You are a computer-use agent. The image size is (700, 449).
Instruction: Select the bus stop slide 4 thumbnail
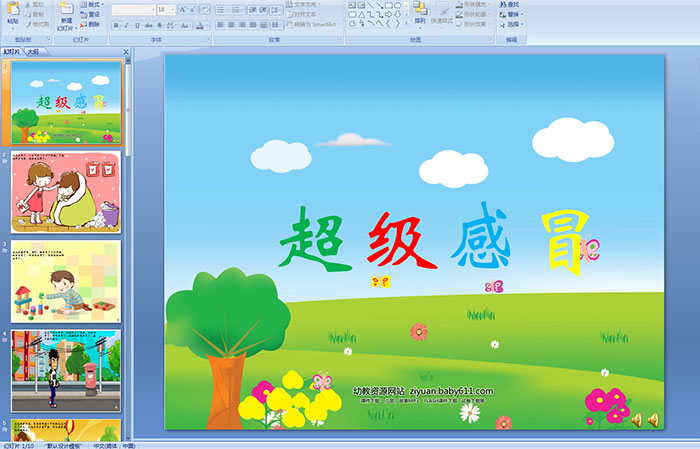66,370
